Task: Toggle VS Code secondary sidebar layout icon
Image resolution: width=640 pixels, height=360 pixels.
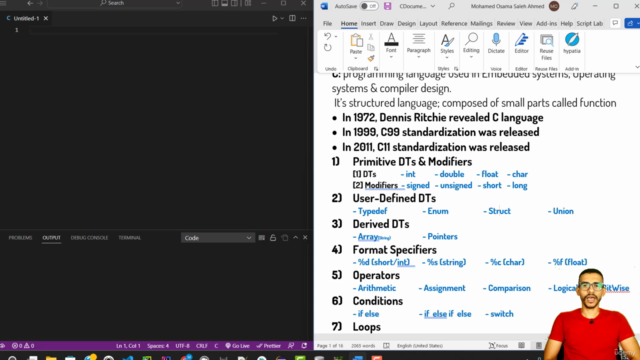Action: pos(235,3)
